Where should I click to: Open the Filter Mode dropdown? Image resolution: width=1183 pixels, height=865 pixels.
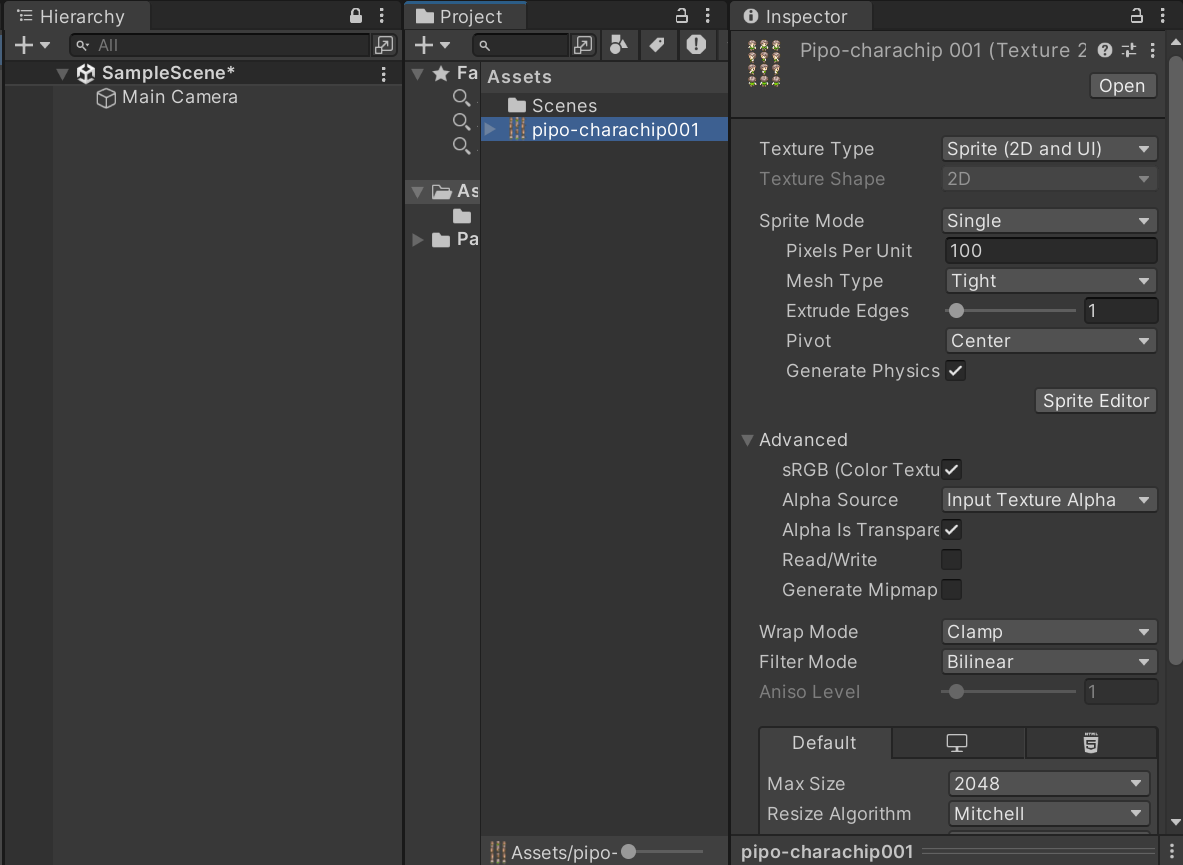[x=1049, y=662]
